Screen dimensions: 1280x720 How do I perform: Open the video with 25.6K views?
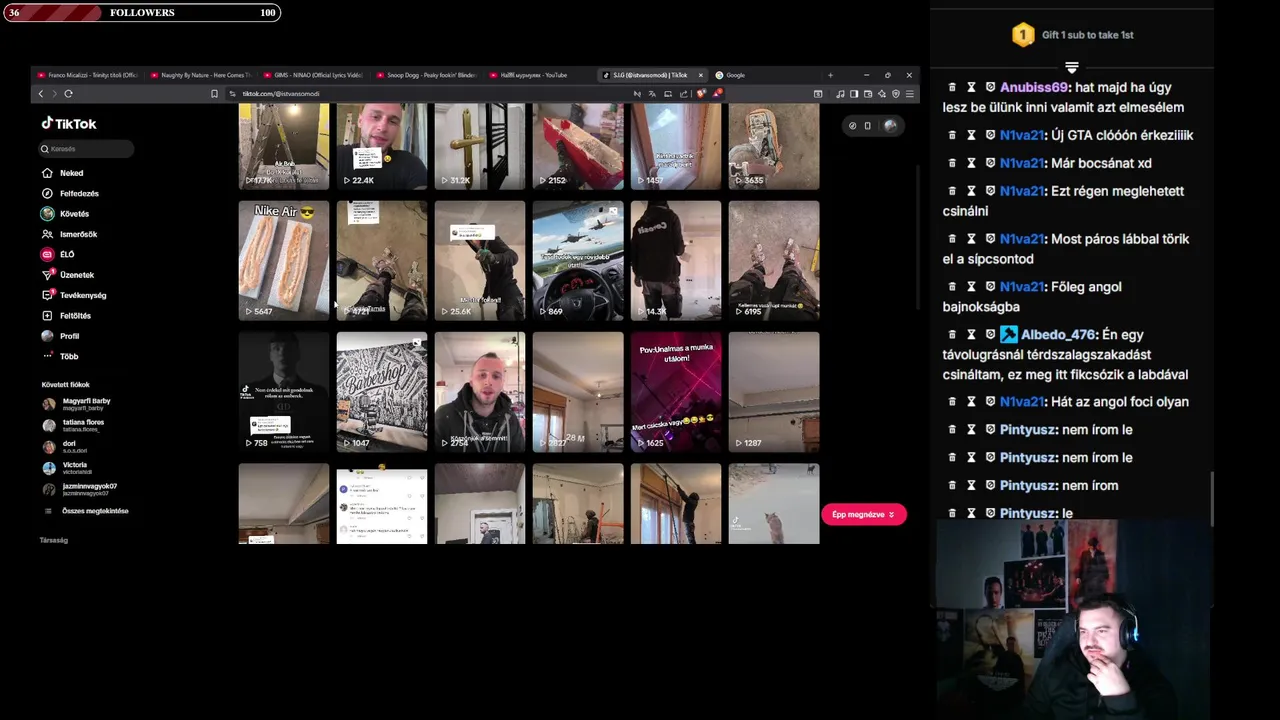(480, 260)
